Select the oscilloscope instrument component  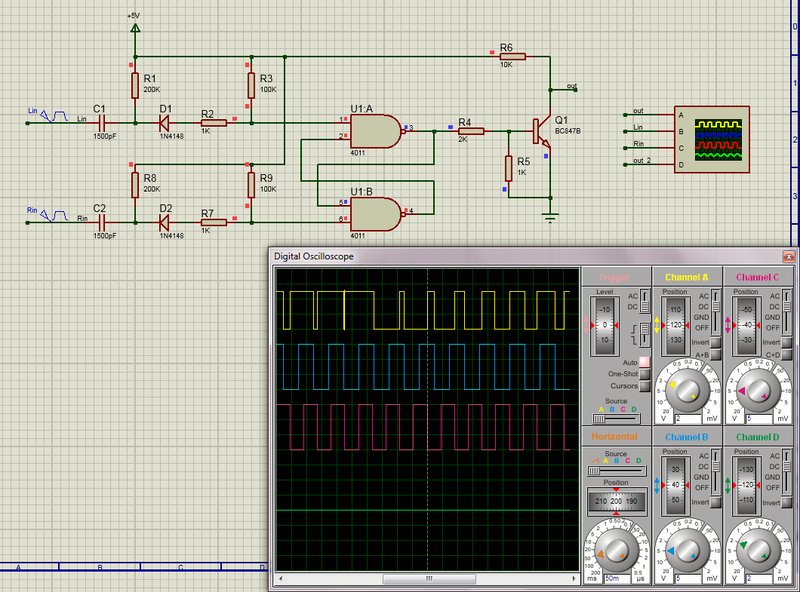(712, 139)
